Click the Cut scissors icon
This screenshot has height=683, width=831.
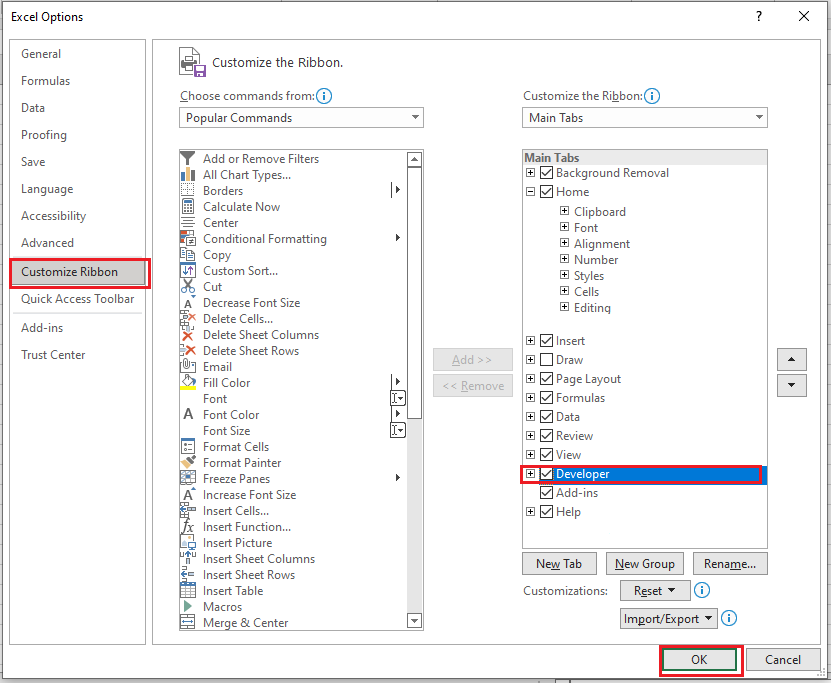(x=188, y=287)
